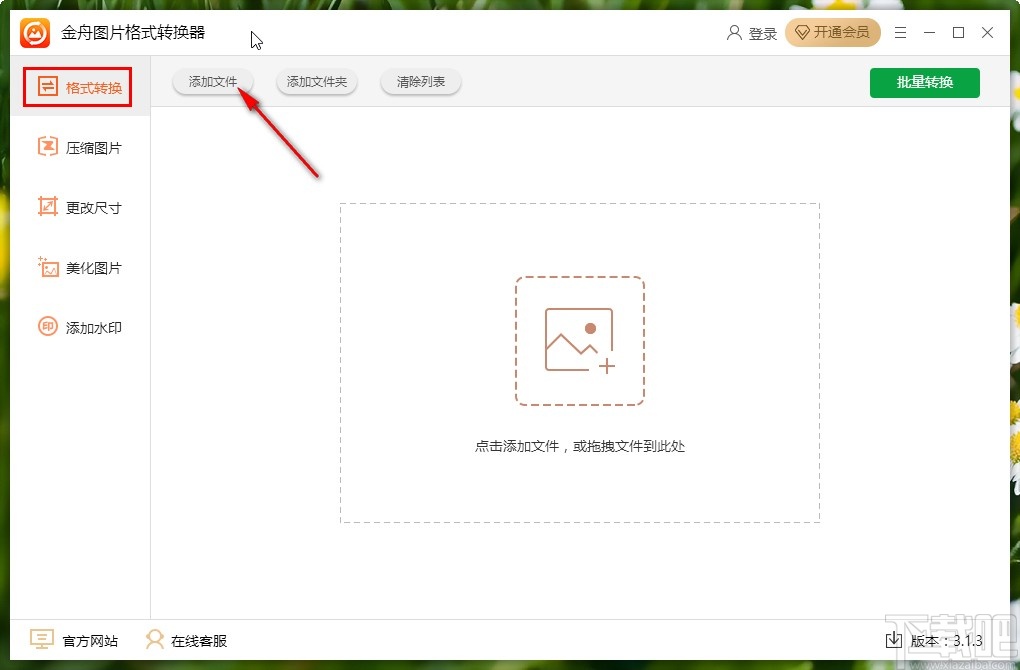This screenshot has height=670, width=1020.
Task: Click the 在线客服 customer service icon
Action: click(x=155, y=639)
